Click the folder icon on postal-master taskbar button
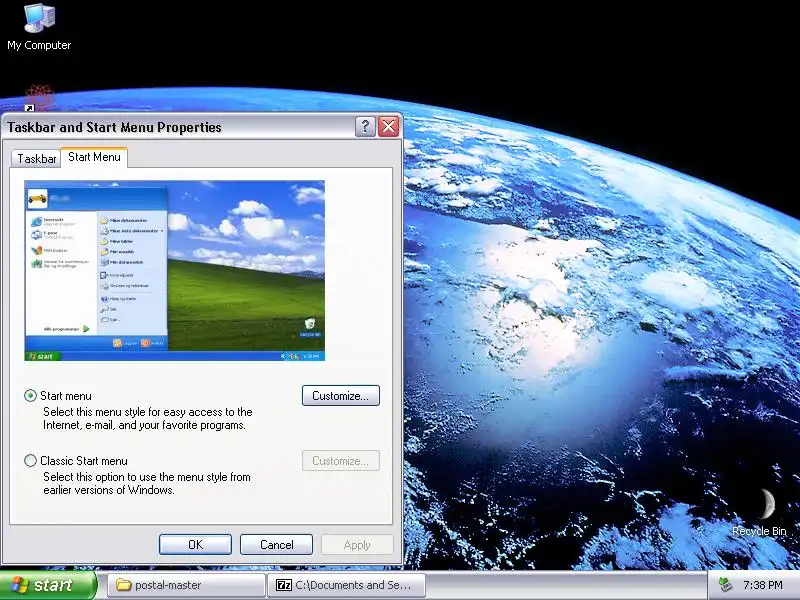This screenshot has width=800, height=600. pos(123,585)
